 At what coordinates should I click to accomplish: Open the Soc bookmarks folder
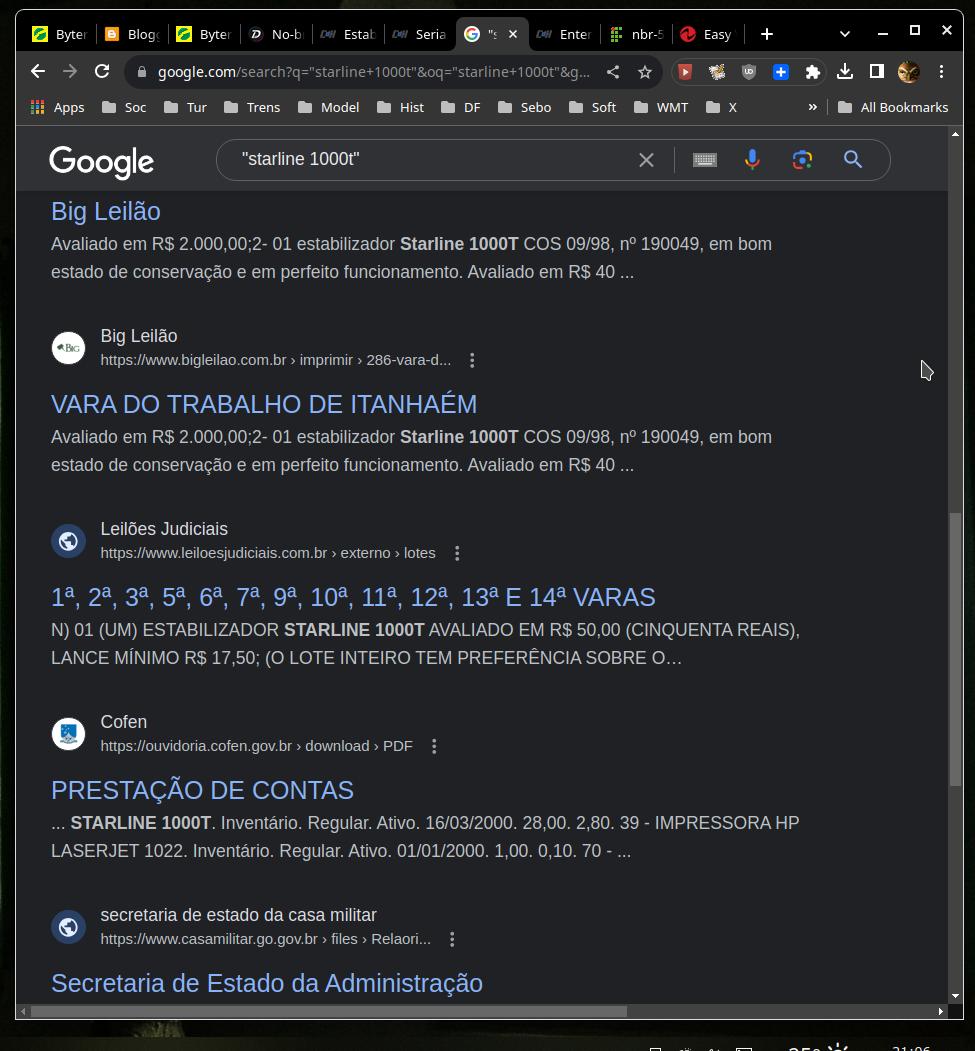[x=124, y=107]
